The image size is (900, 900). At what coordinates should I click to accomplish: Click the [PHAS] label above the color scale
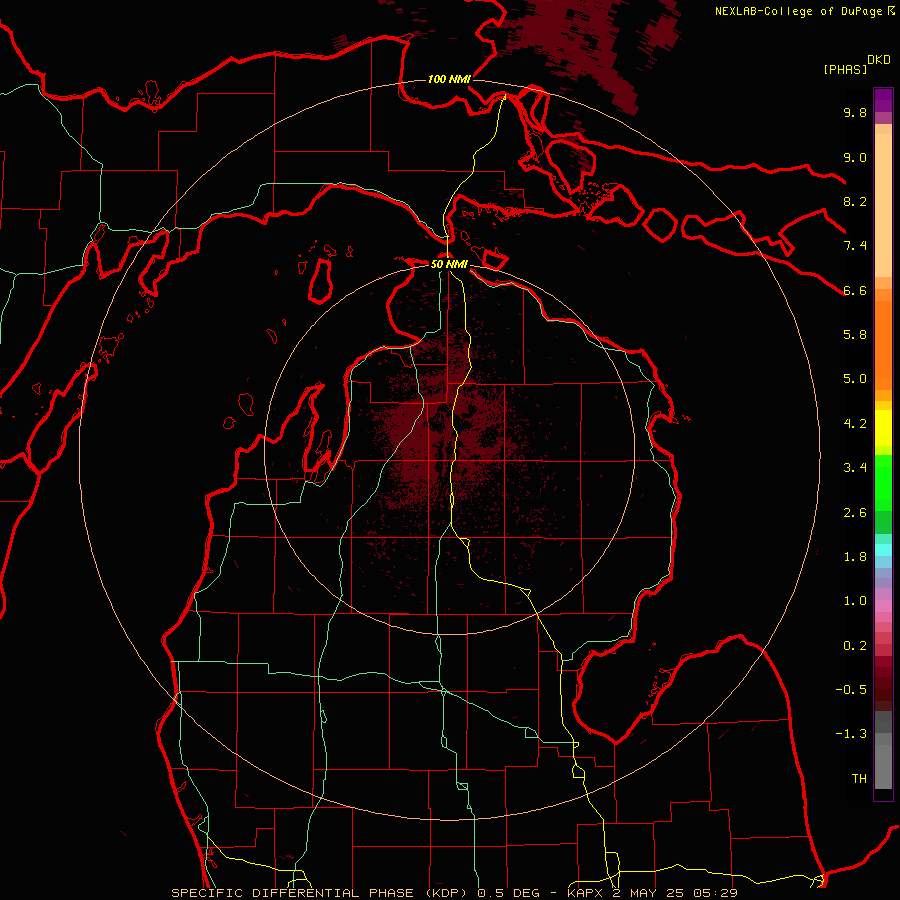[845, 69]
